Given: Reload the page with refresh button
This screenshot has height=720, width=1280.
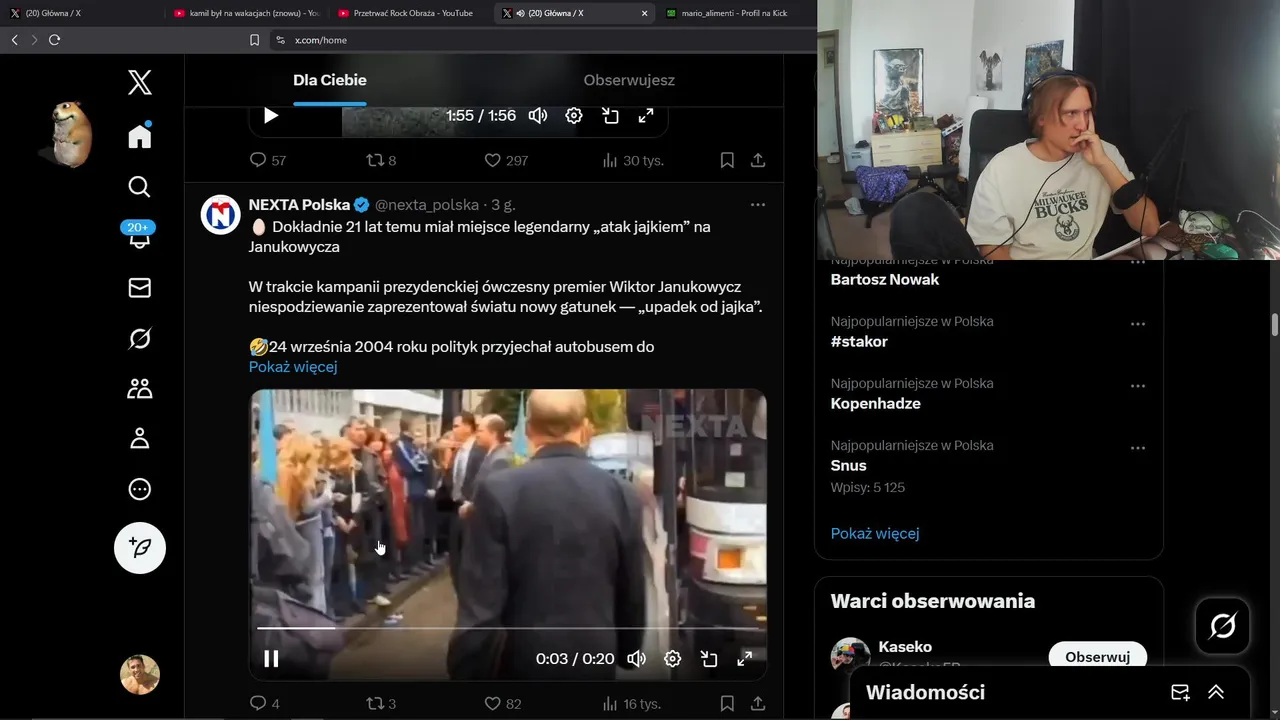Looking at the screenshot, I should 54,40.
